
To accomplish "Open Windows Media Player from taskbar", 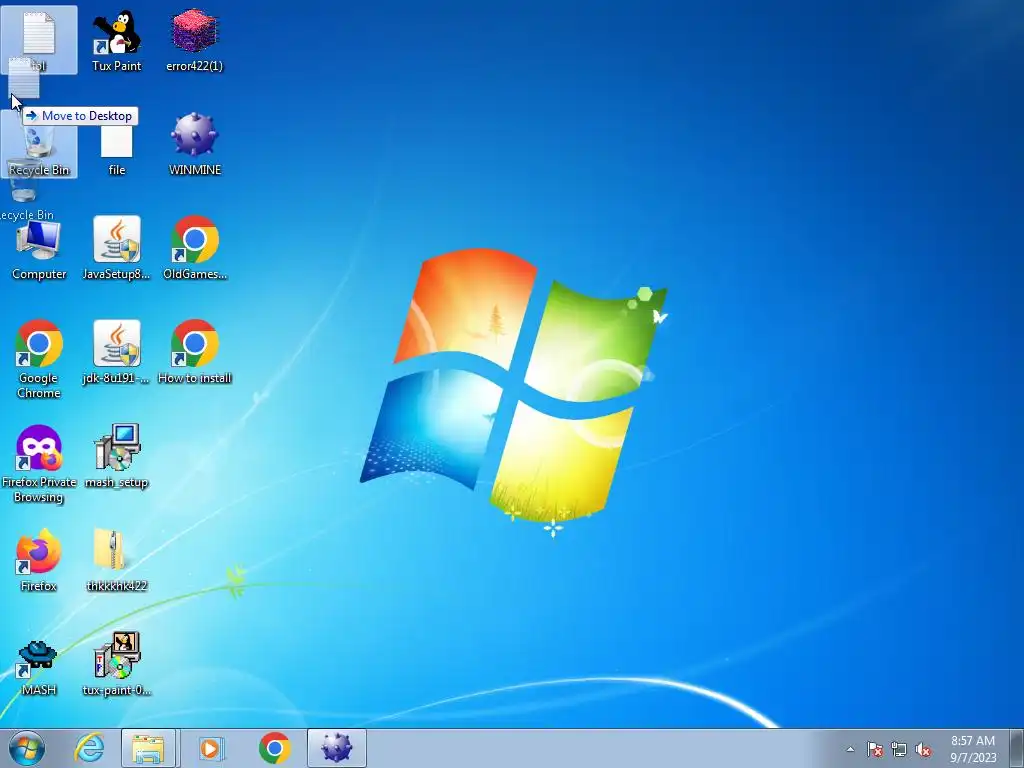I will point(210,748).
